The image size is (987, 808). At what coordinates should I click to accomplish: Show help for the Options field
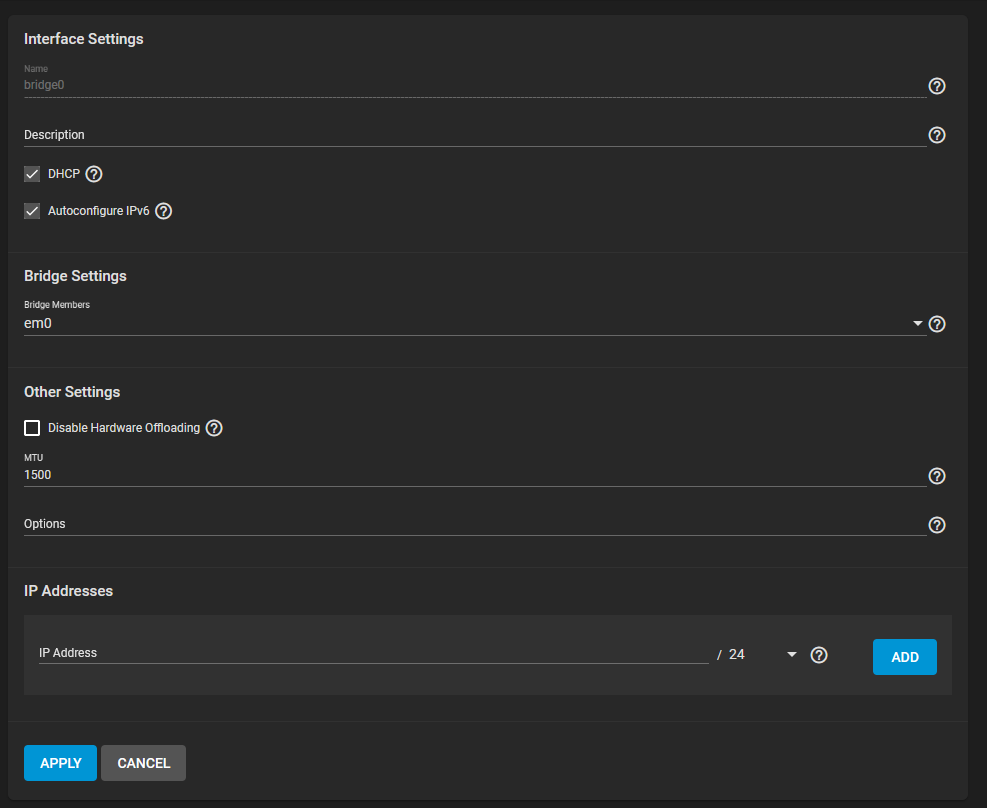pos(937,525)
